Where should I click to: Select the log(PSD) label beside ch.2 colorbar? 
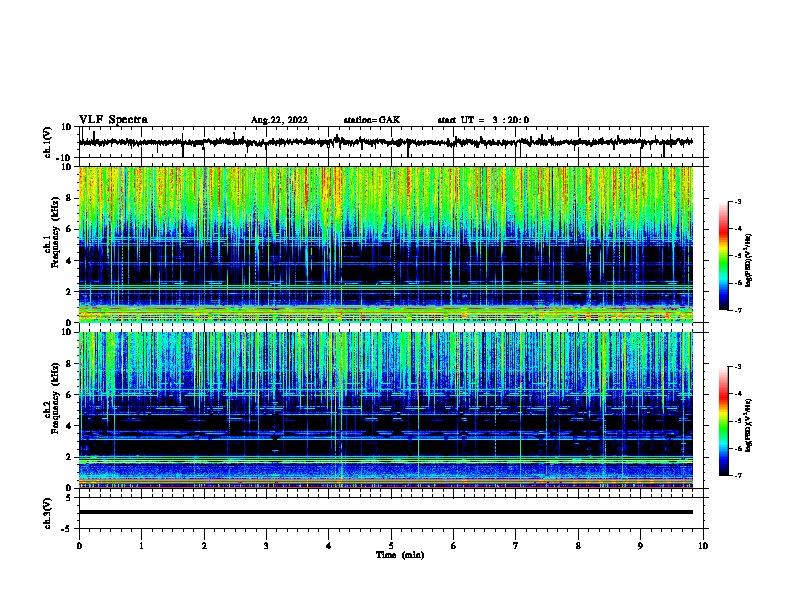coord(748,425)
